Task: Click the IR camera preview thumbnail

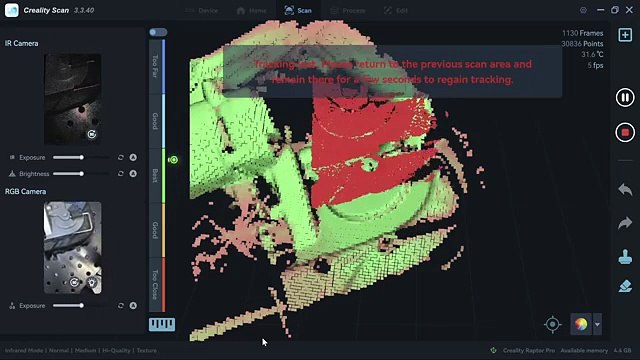Action: coord(73,99)
